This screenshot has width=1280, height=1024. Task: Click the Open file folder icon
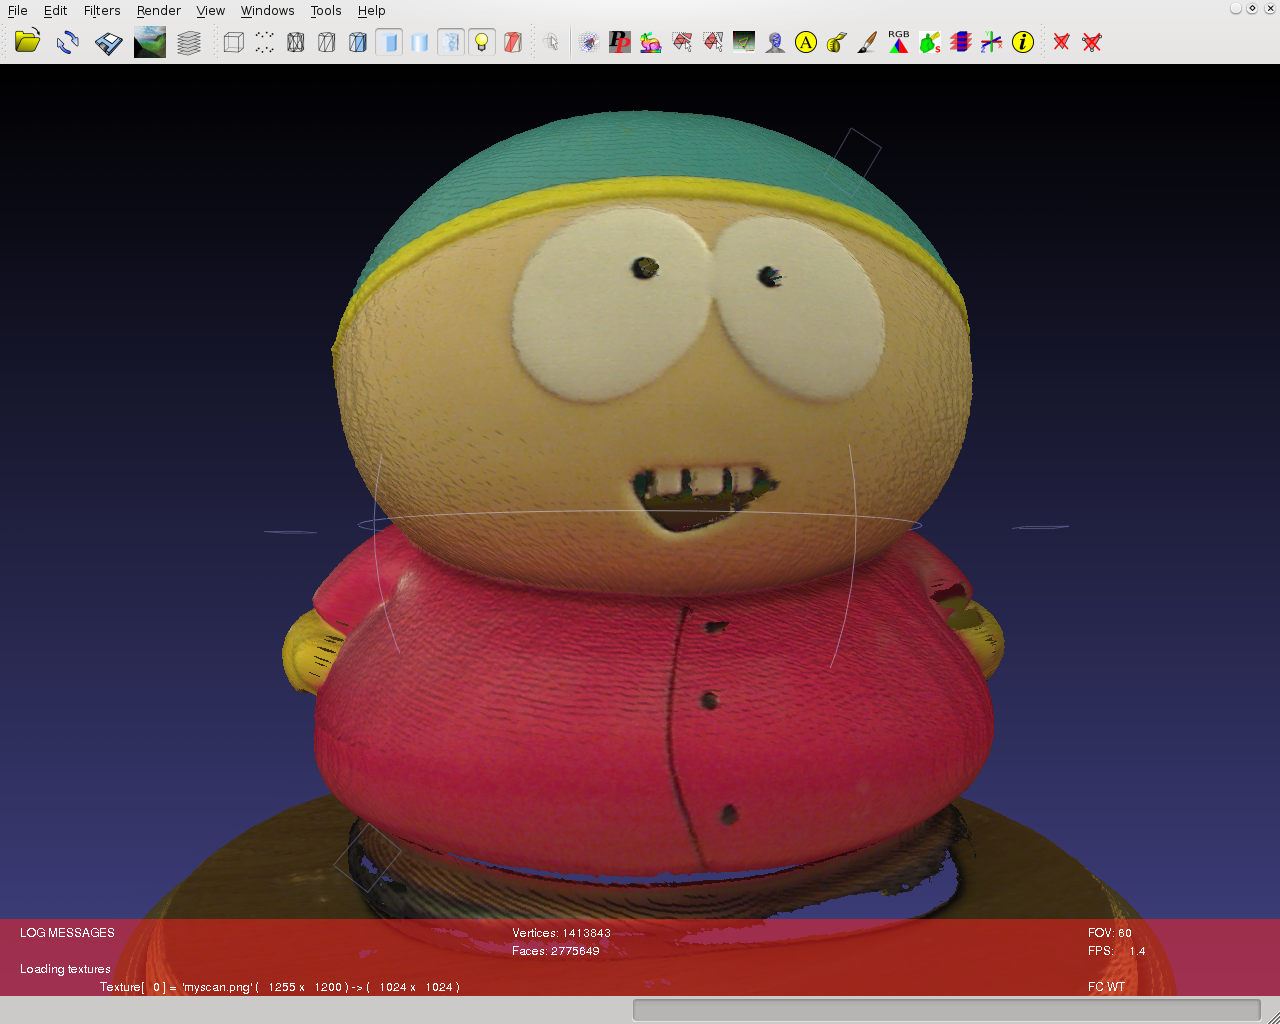tap(27, 42)
